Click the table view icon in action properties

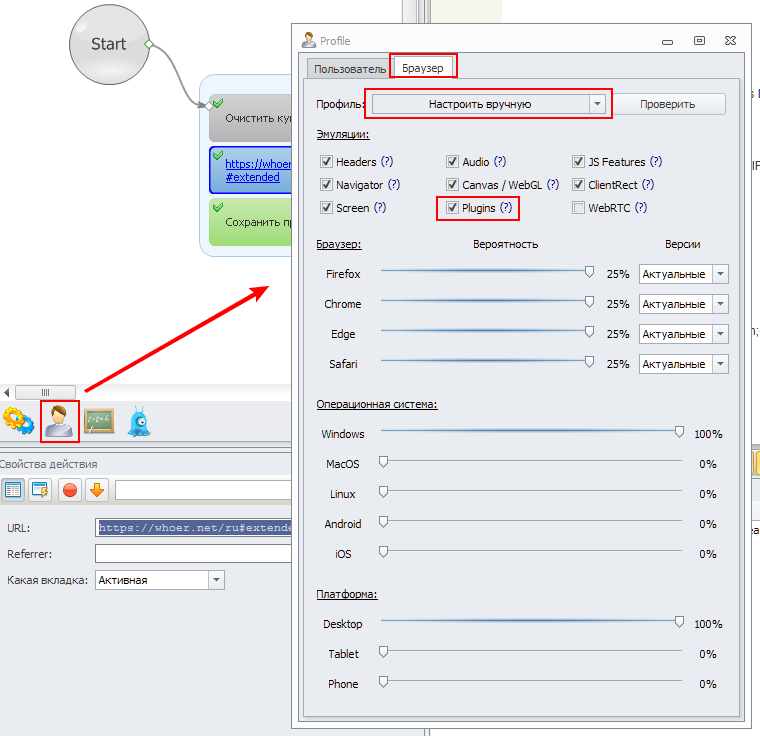tap(13, 490)
